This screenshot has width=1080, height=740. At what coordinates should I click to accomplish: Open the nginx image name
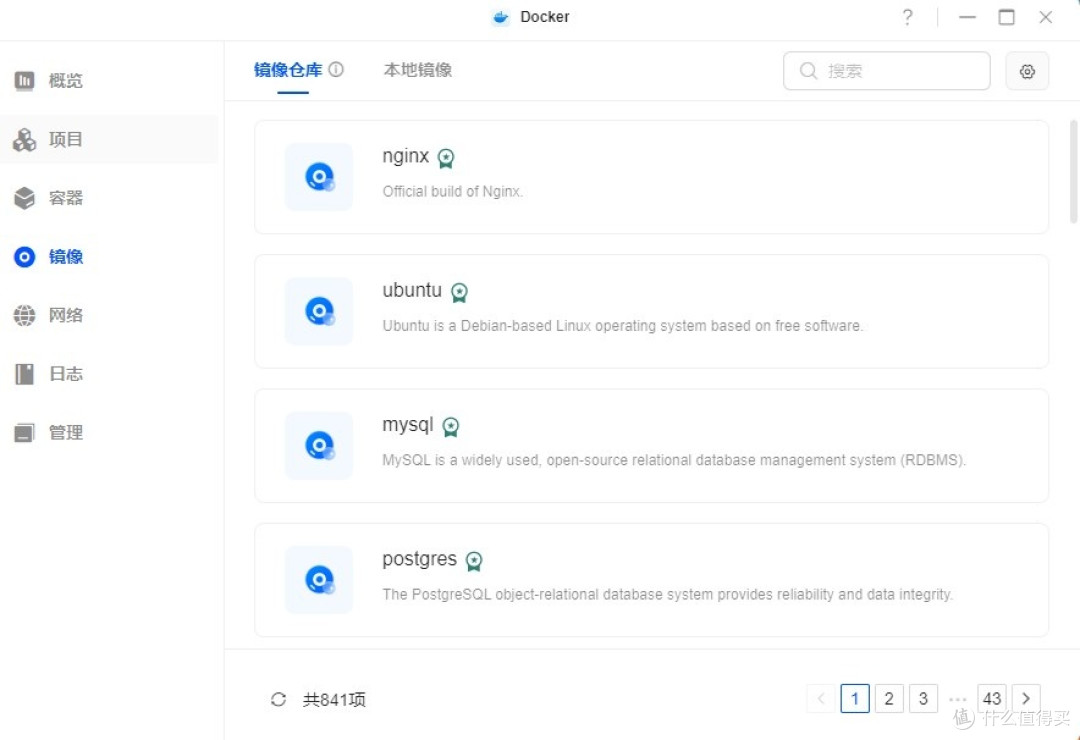[406, 156]
